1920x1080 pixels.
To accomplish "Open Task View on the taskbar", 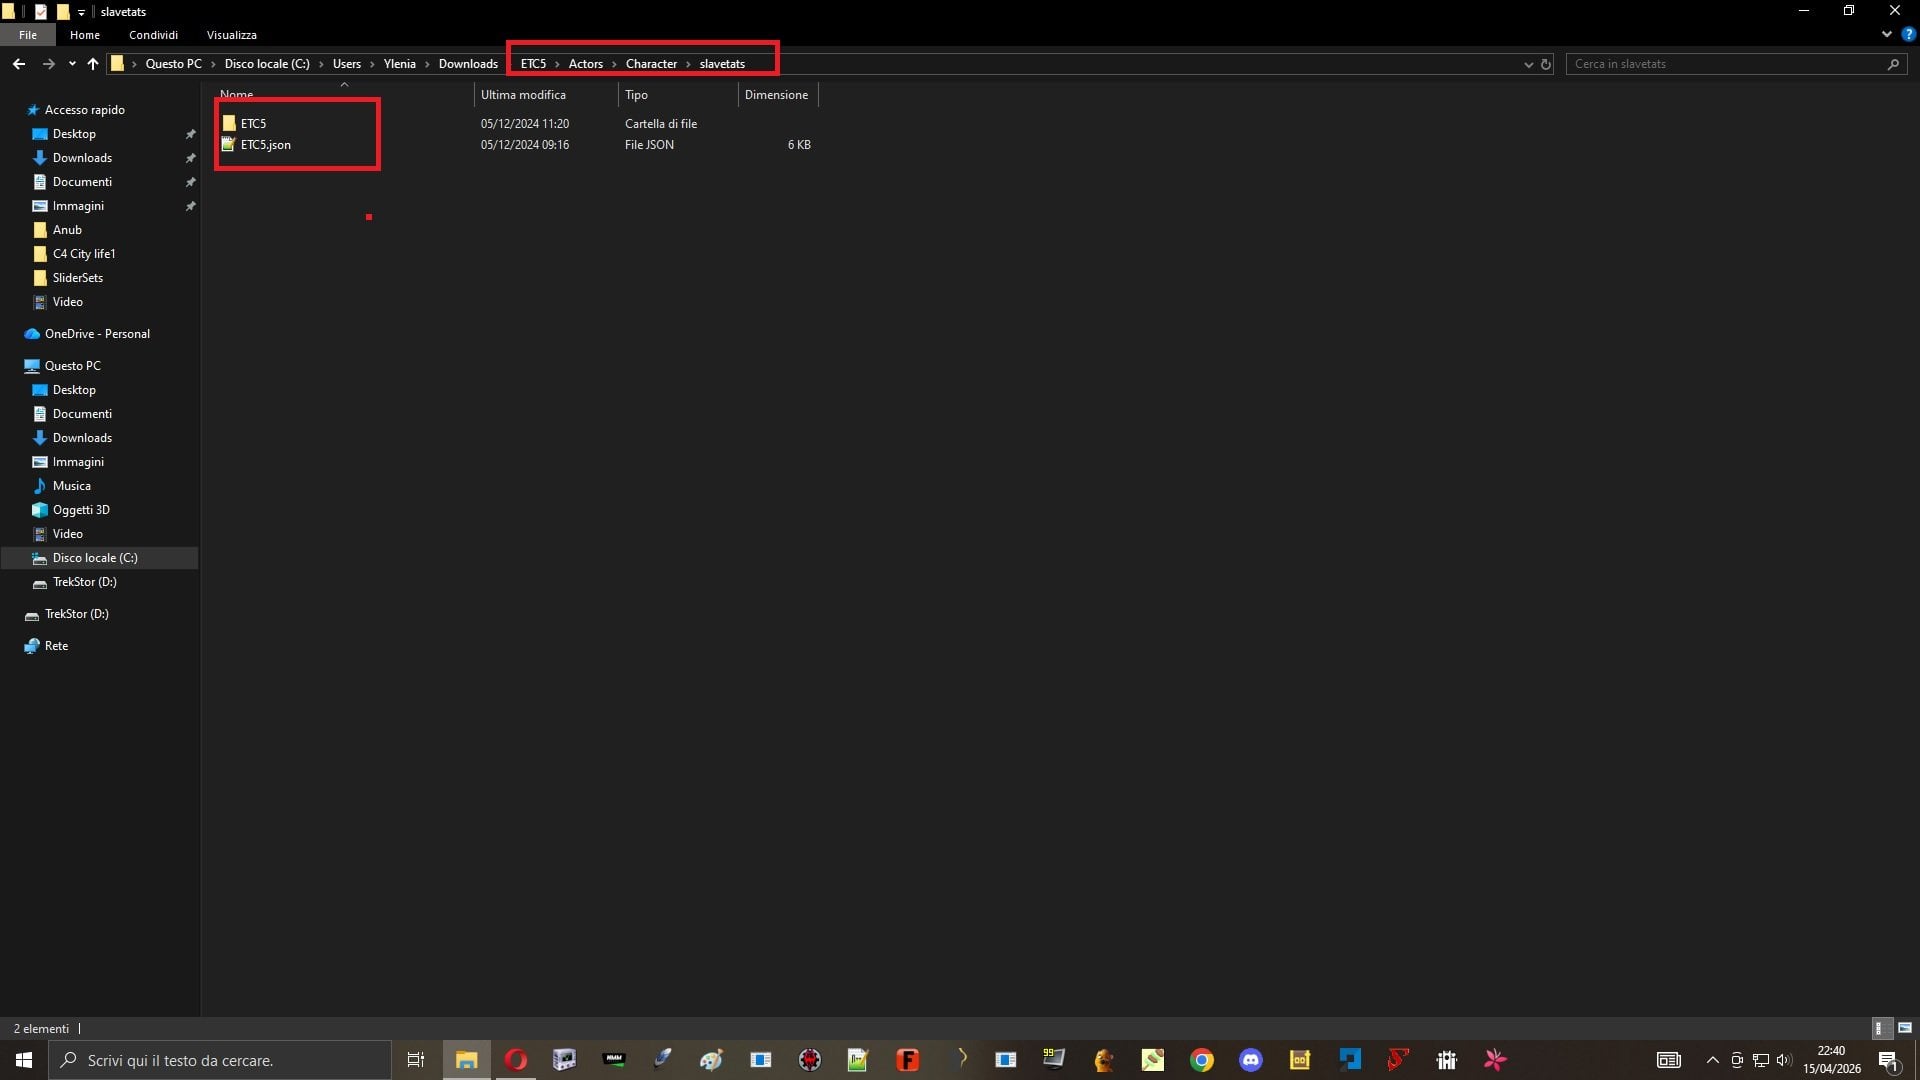I will point(416,1060).
